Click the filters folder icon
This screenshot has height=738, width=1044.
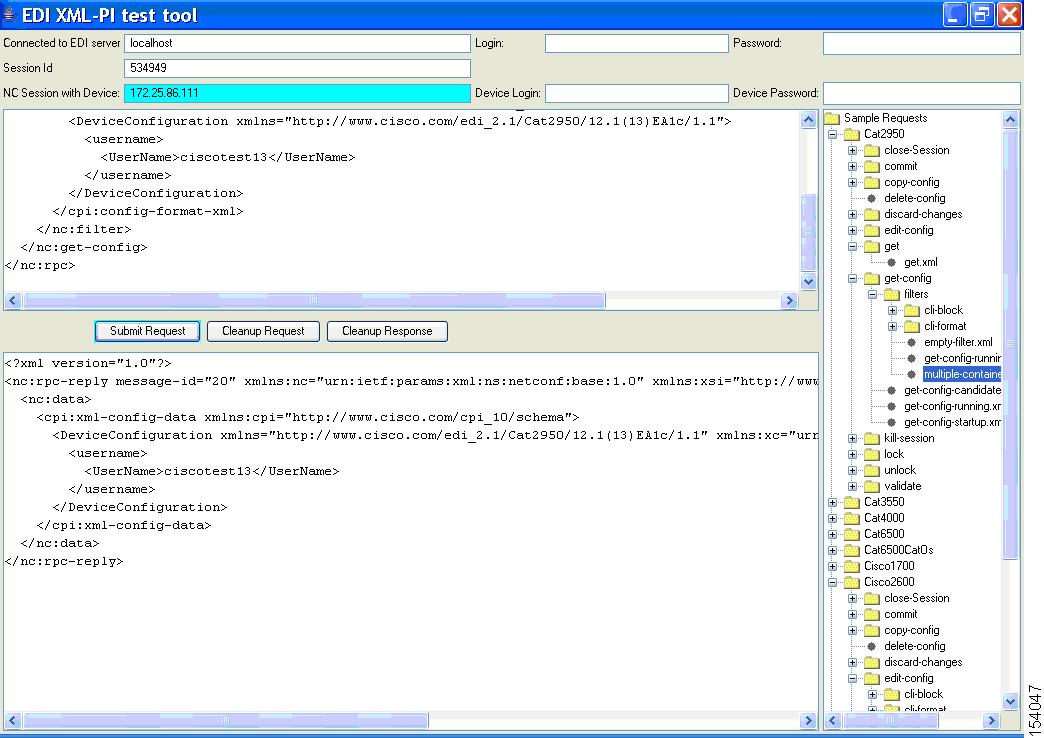[892, 294]
